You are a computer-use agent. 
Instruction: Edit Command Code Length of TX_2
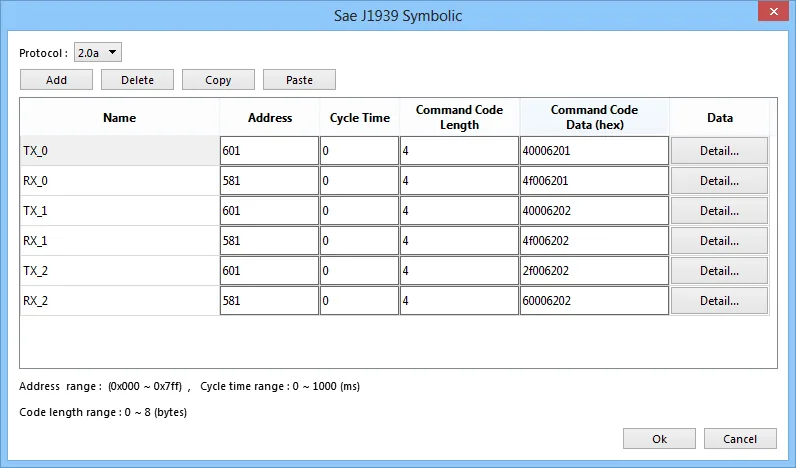459,271
